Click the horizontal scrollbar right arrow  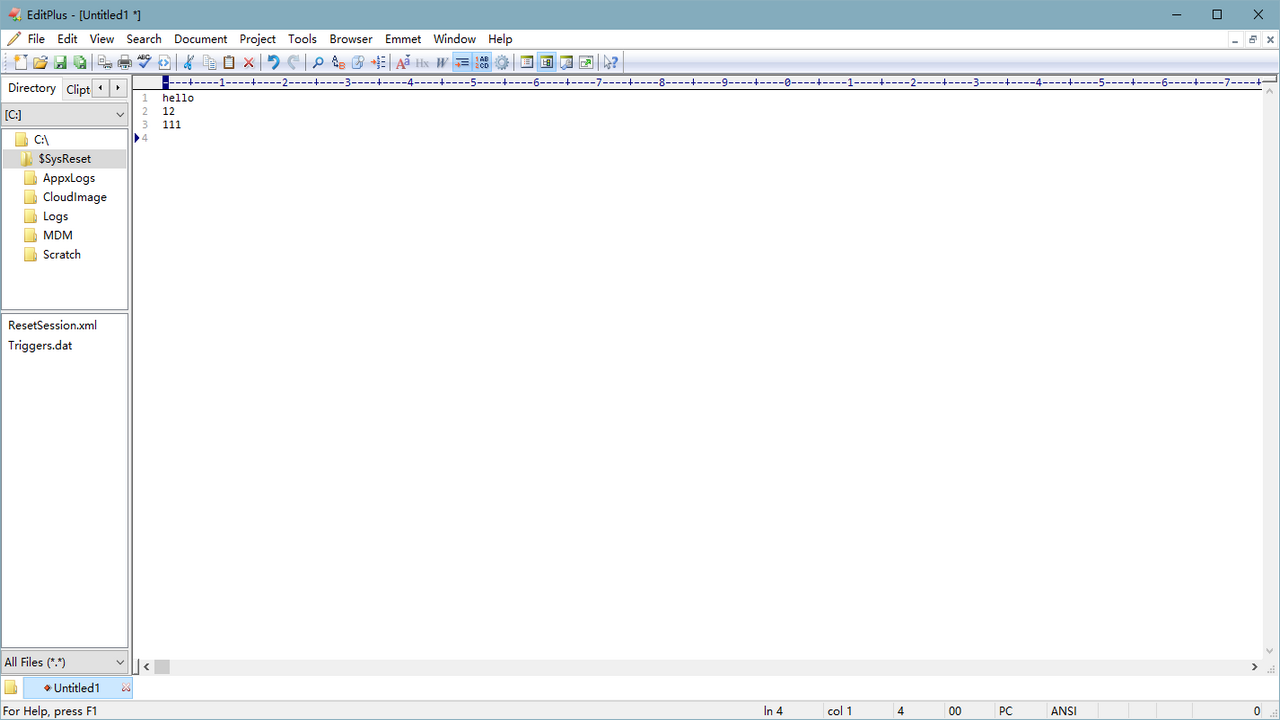pyautogui.click(x=1254, y=667)
